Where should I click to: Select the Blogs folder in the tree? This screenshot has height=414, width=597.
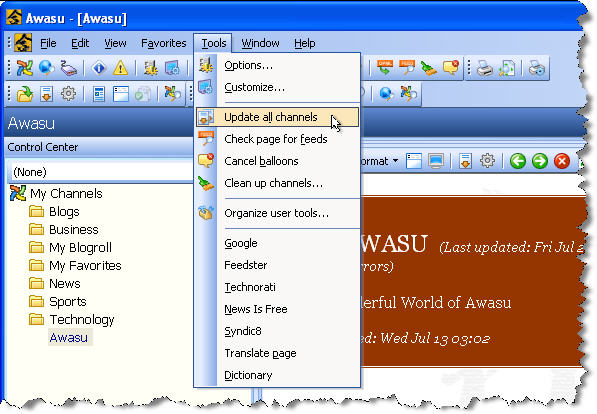pyautogui.click(x=64, y=212)
